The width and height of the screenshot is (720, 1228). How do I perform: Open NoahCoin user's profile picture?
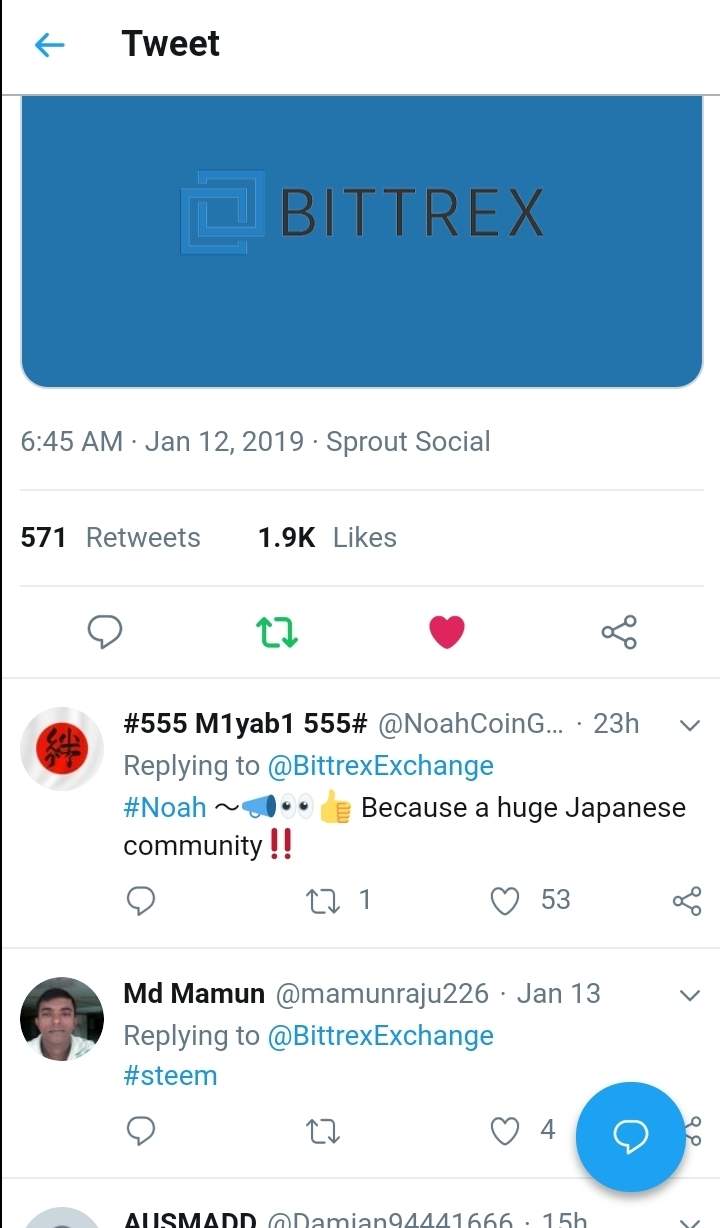click(62, 749)
